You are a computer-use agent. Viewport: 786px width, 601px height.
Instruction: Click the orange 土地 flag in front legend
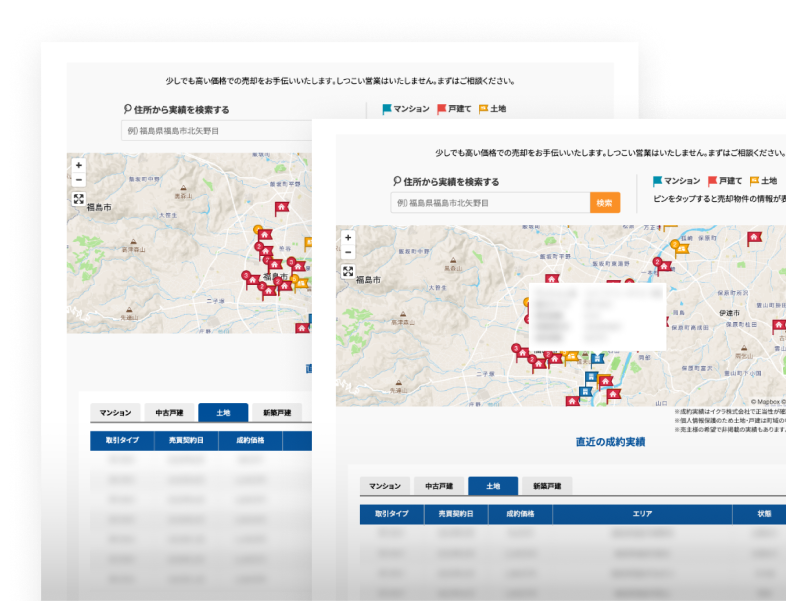[x=754, y=181]
